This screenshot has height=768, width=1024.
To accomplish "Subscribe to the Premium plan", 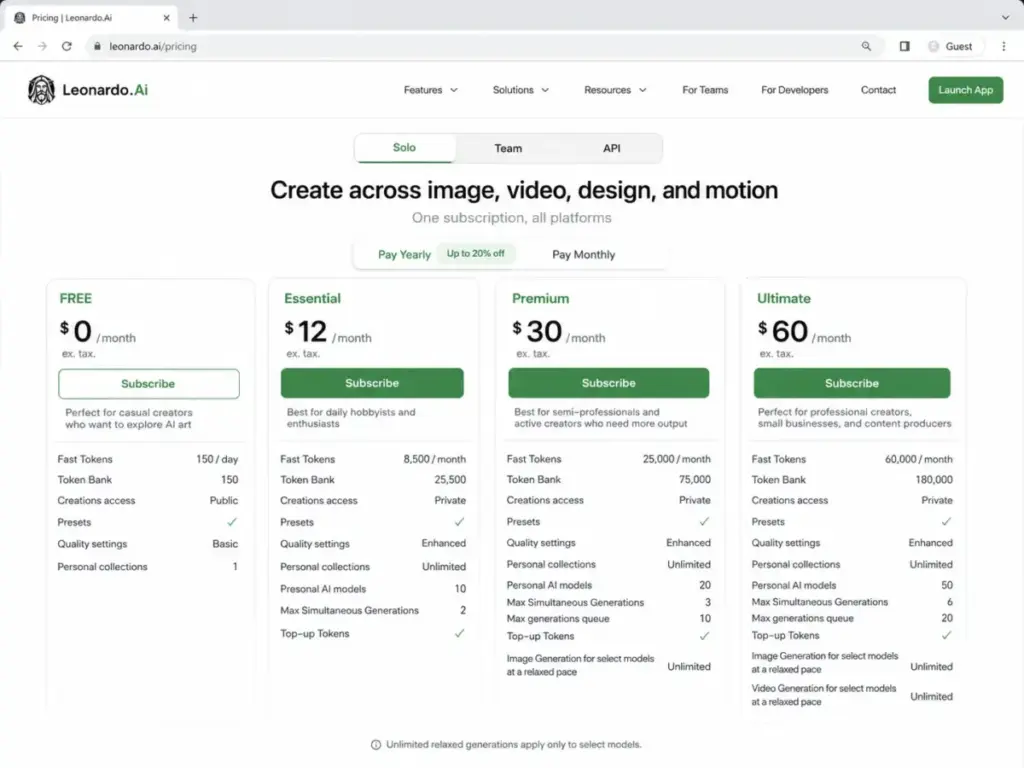I will [x=609, y=383].
